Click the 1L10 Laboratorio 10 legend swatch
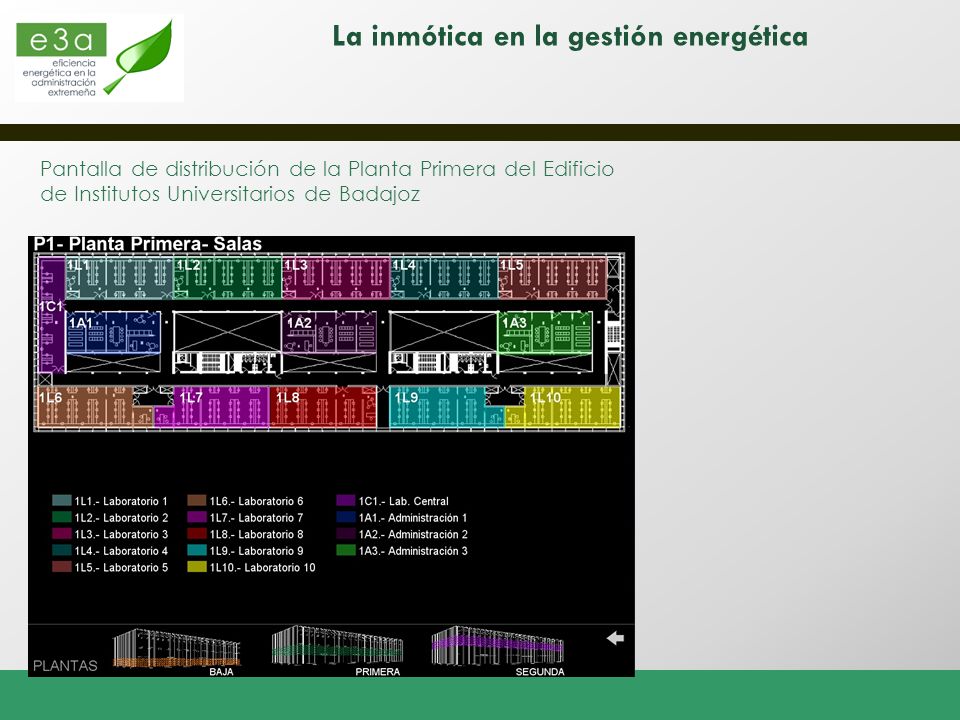The height and width of the screenshot is (720, 960). coord(197,567)
